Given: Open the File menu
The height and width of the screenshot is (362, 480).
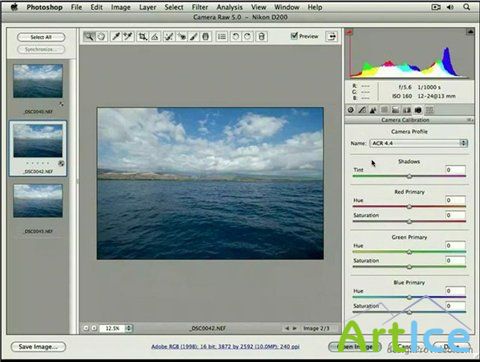Looking at the screenshot, I should pyautogui.click(x=76, y=7).
